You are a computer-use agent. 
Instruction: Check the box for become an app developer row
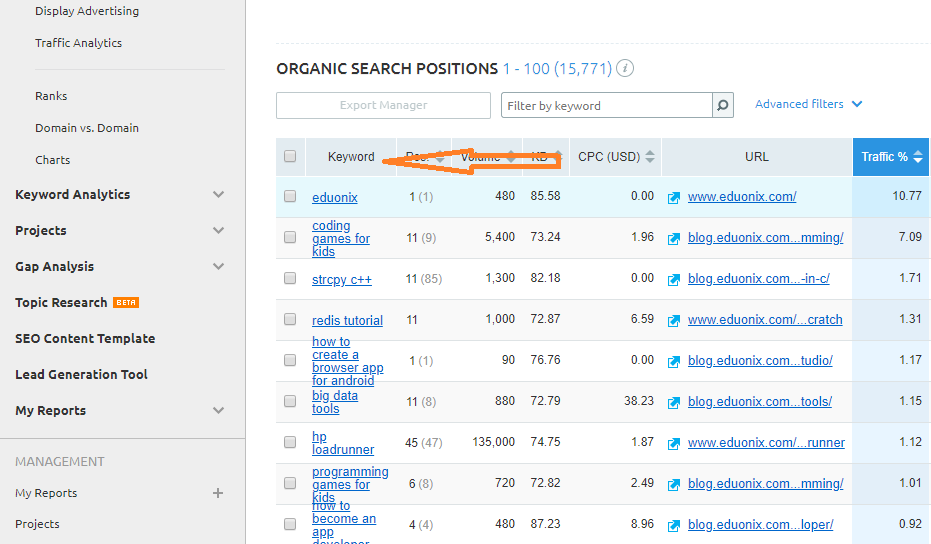click(x=290, y=524)
